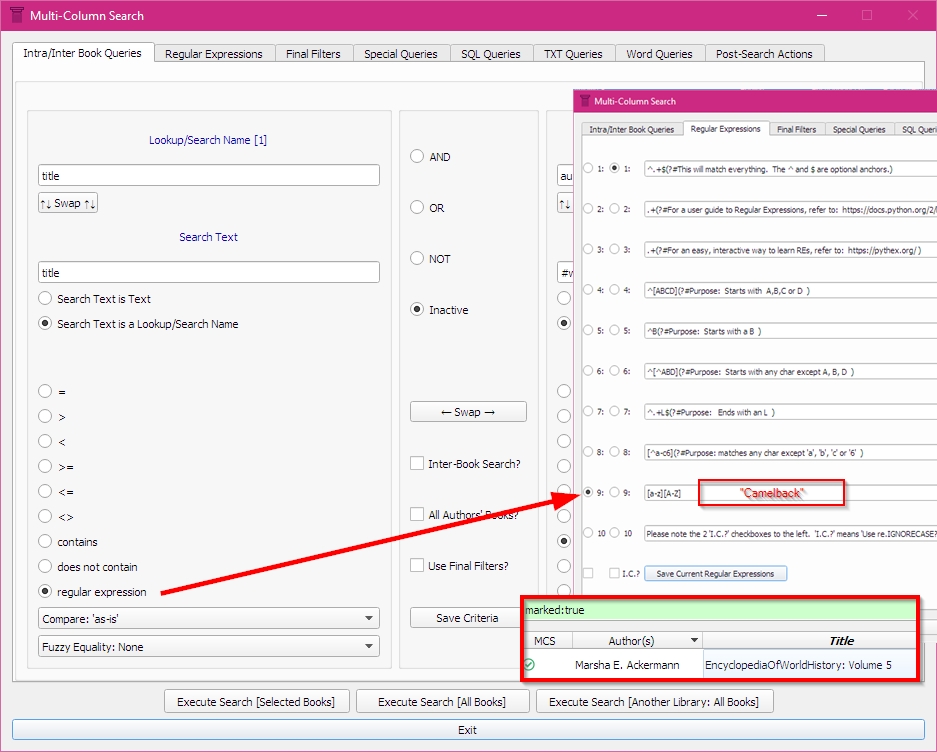Open the Post-Search Actions tab
This screenshot has height=752, width=937.
tap(764, 54)
